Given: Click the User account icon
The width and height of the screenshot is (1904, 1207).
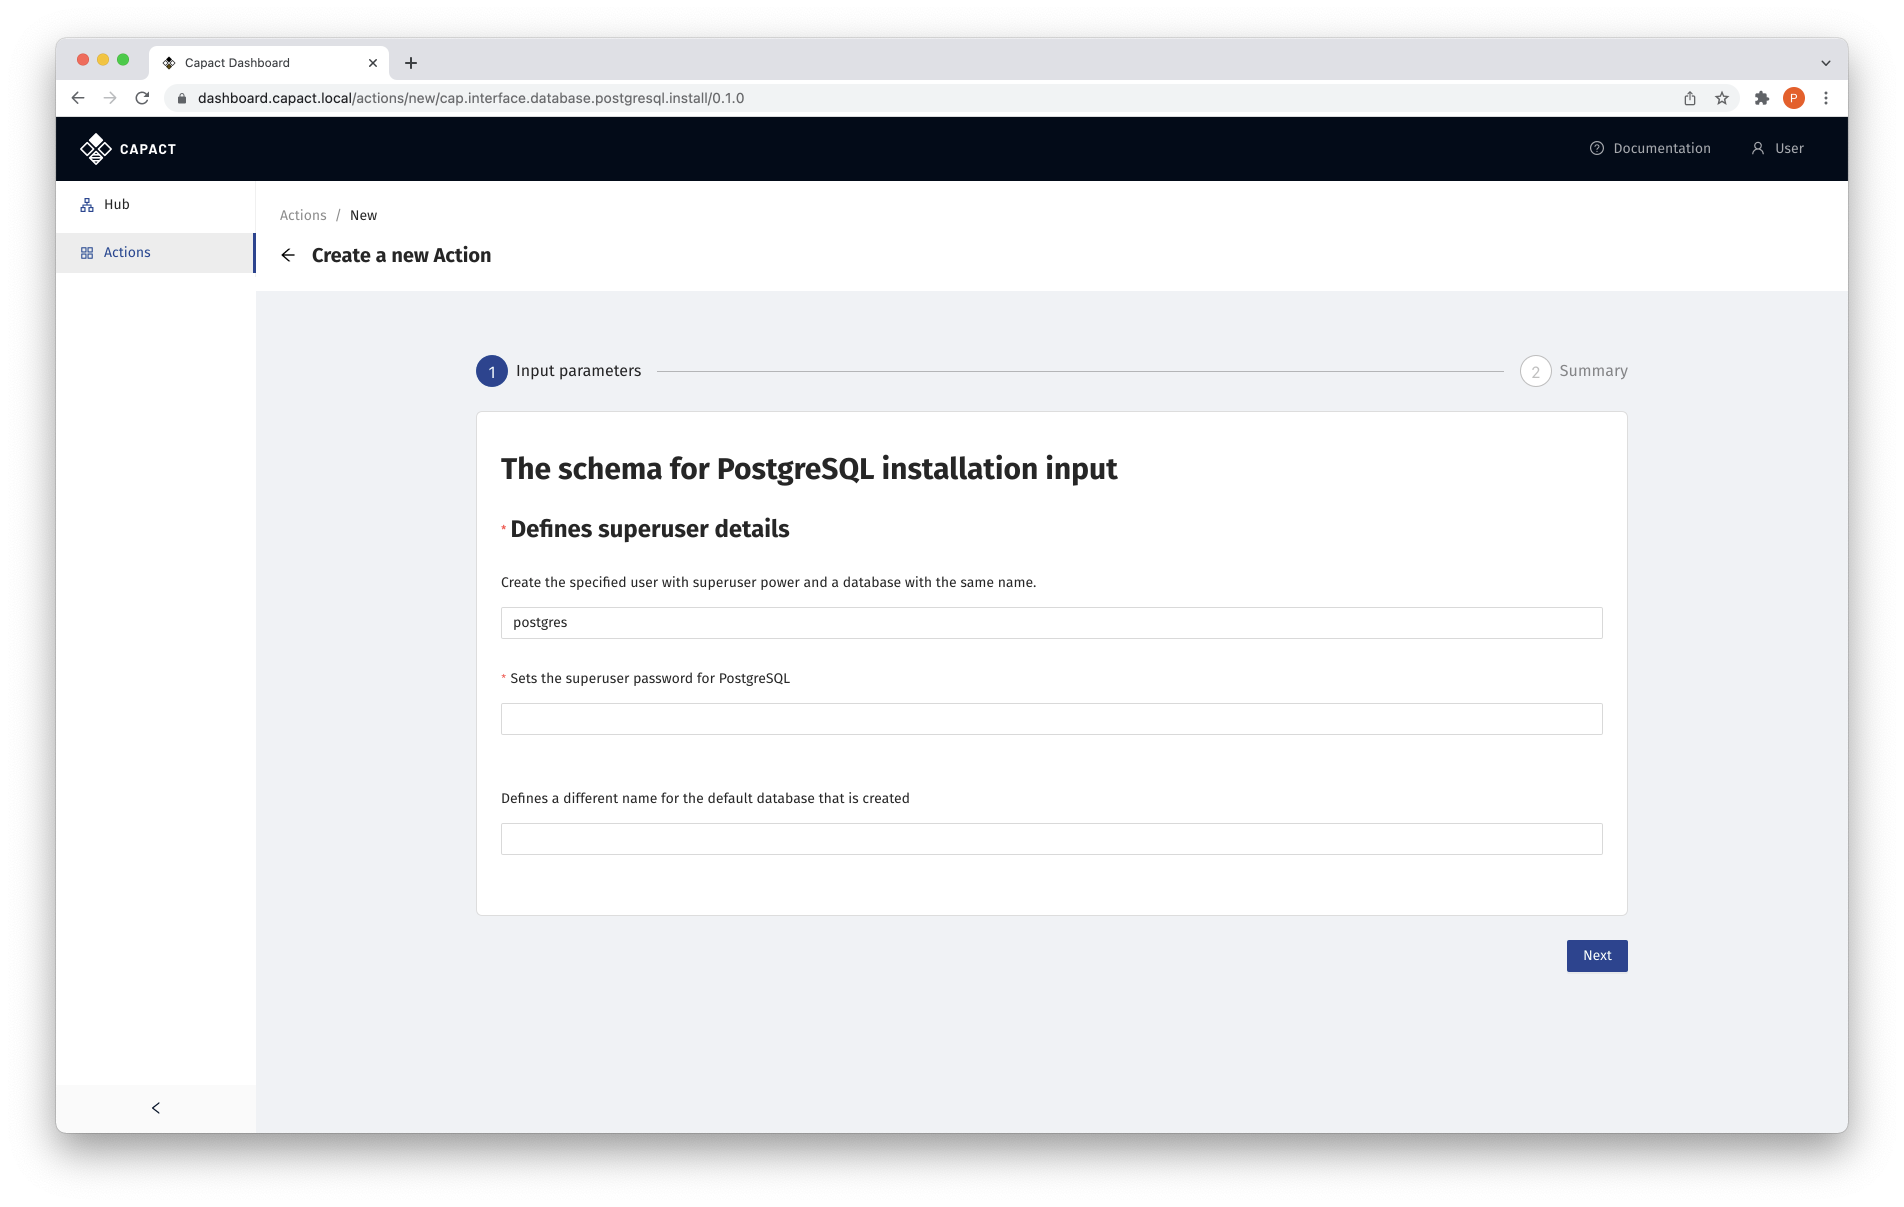Looking at the screenshot, I should point(1758,148).
